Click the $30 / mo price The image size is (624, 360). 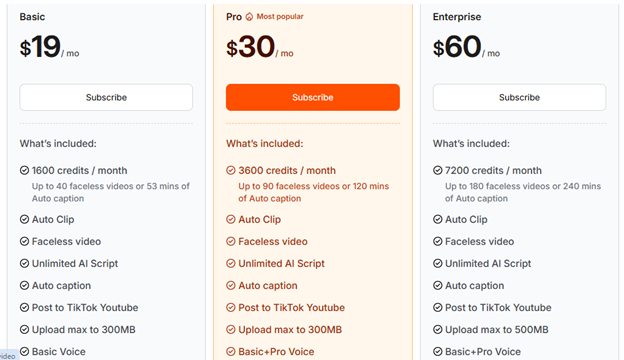(x=260, y=47)
